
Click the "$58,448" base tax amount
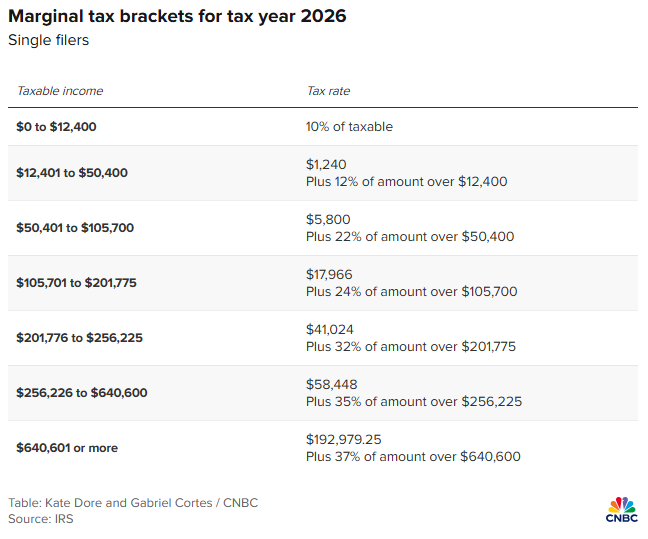[x=331, y=384]
